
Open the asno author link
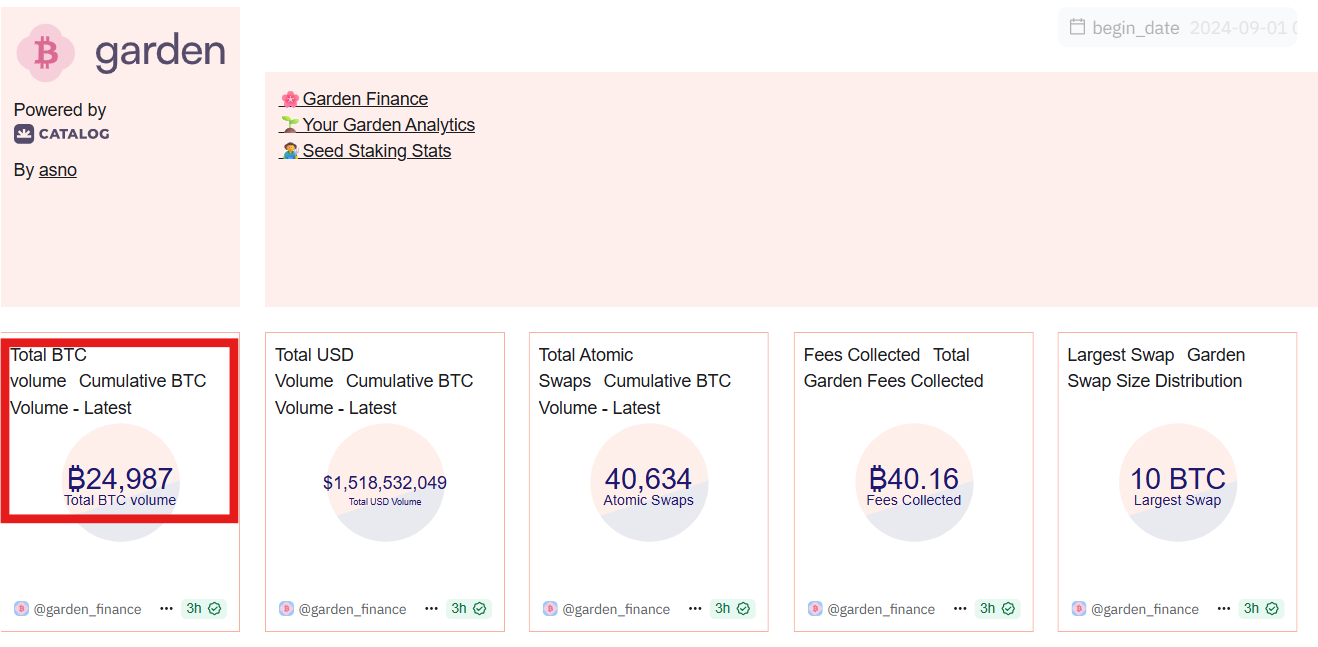click(58, 170)
